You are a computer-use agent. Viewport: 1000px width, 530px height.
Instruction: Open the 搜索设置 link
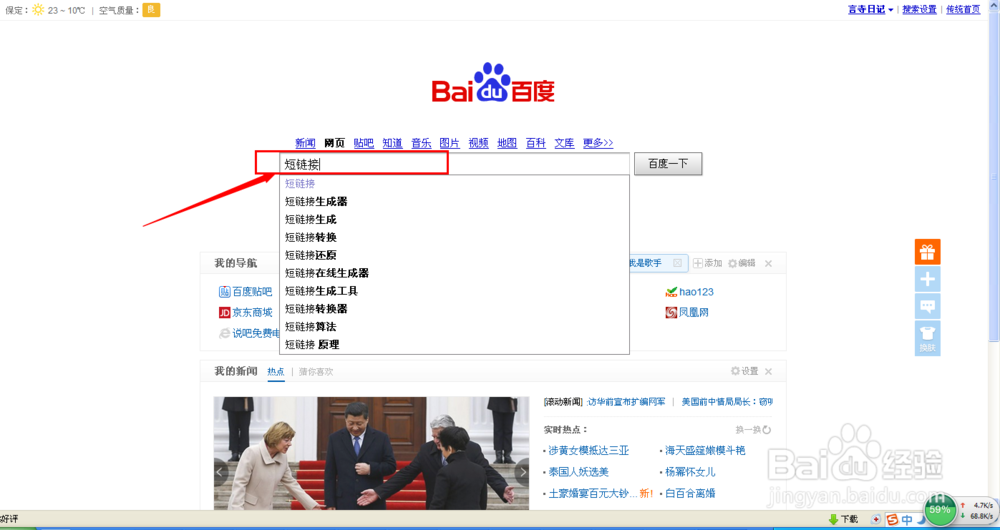click(919, 10)
